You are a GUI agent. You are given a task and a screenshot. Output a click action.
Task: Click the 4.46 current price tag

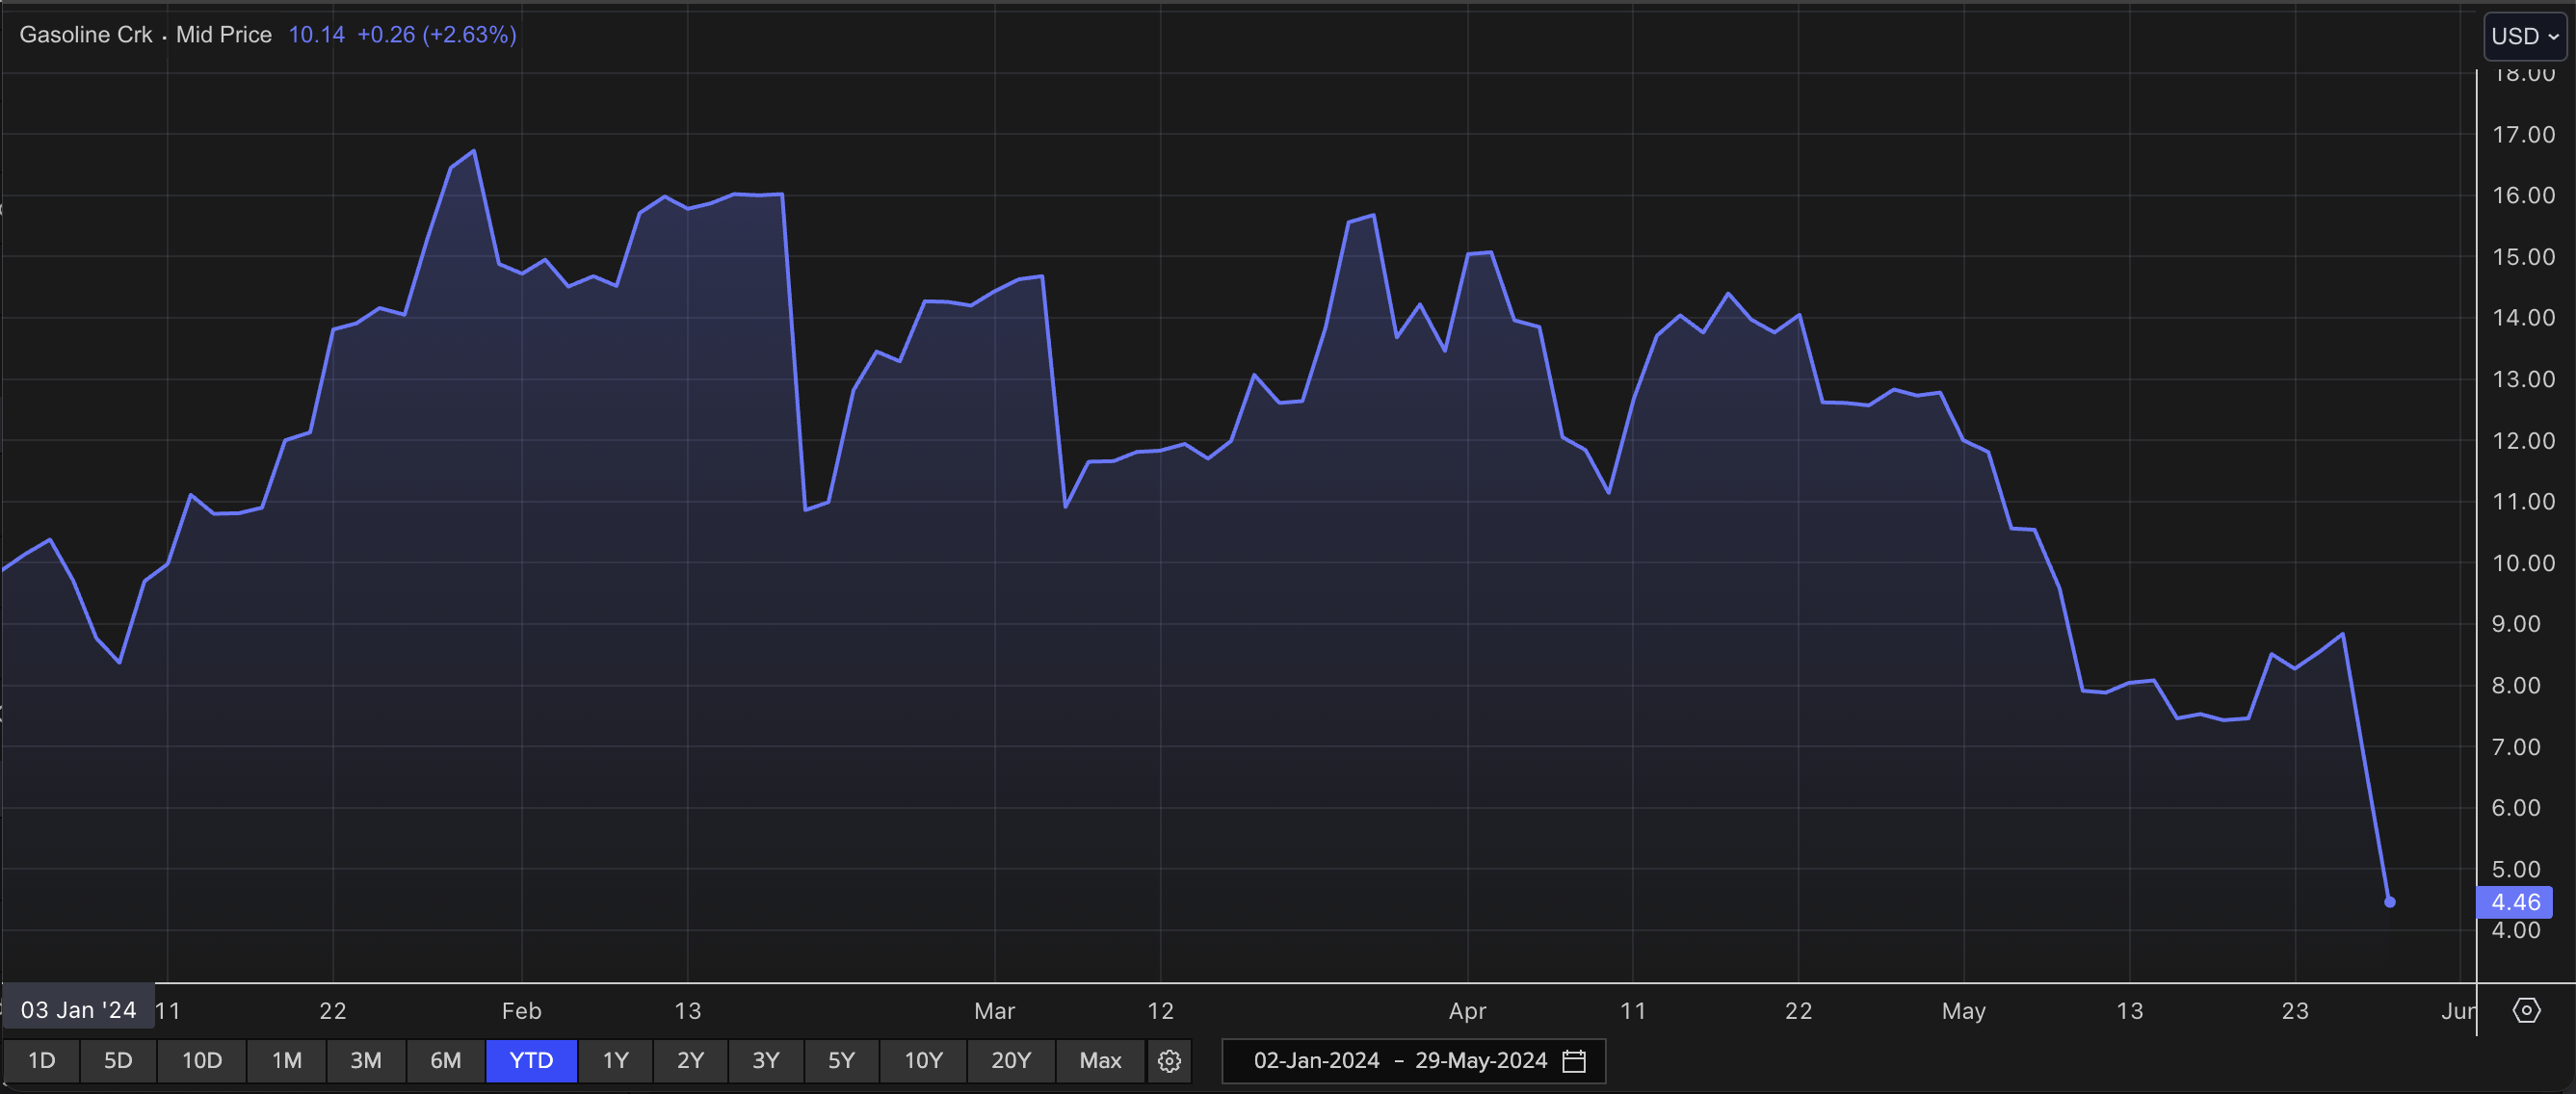2514,902
